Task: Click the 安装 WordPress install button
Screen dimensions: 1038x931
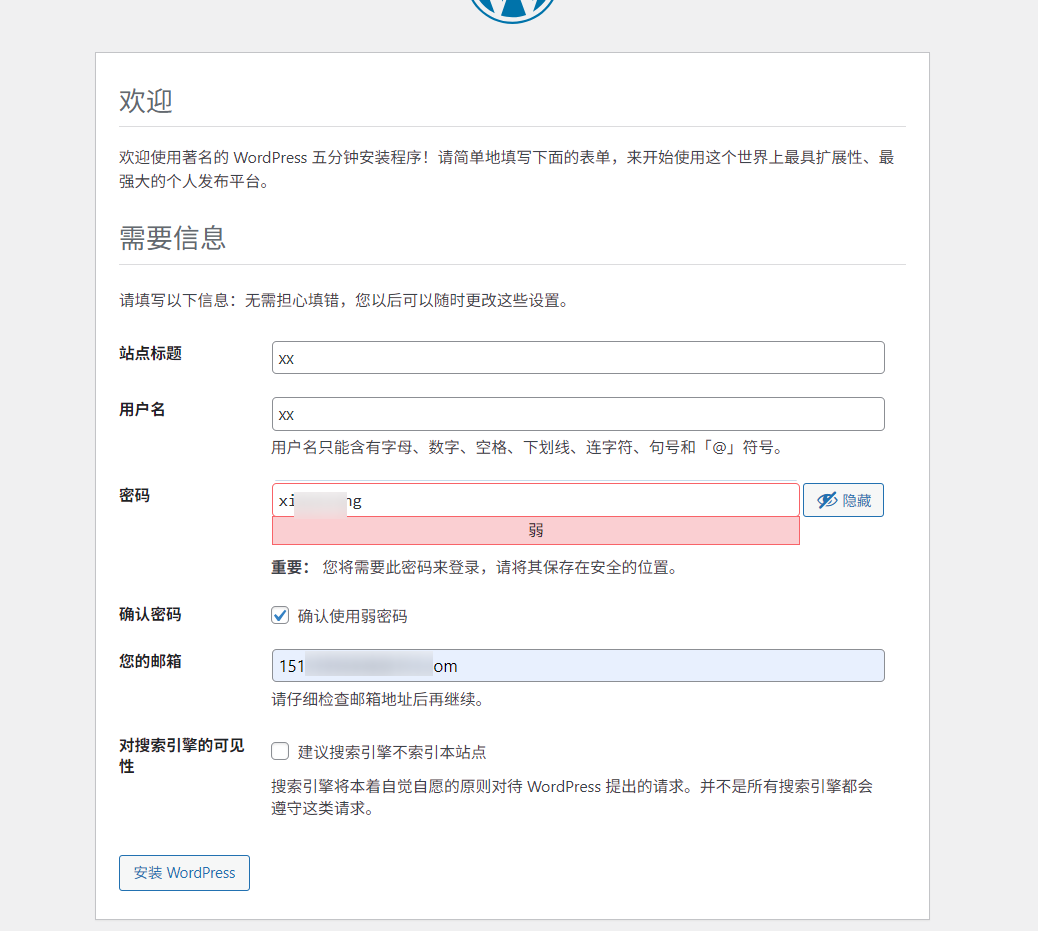Action: [x=184, y=873]
